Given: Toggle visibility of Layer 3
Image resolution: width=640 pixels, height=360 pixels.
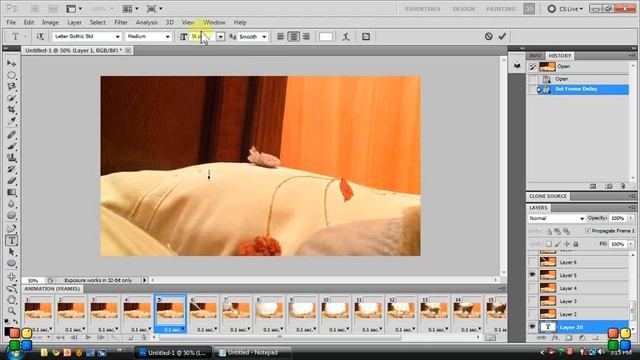Looking at the screenshot, I should [x=532, y=301].
